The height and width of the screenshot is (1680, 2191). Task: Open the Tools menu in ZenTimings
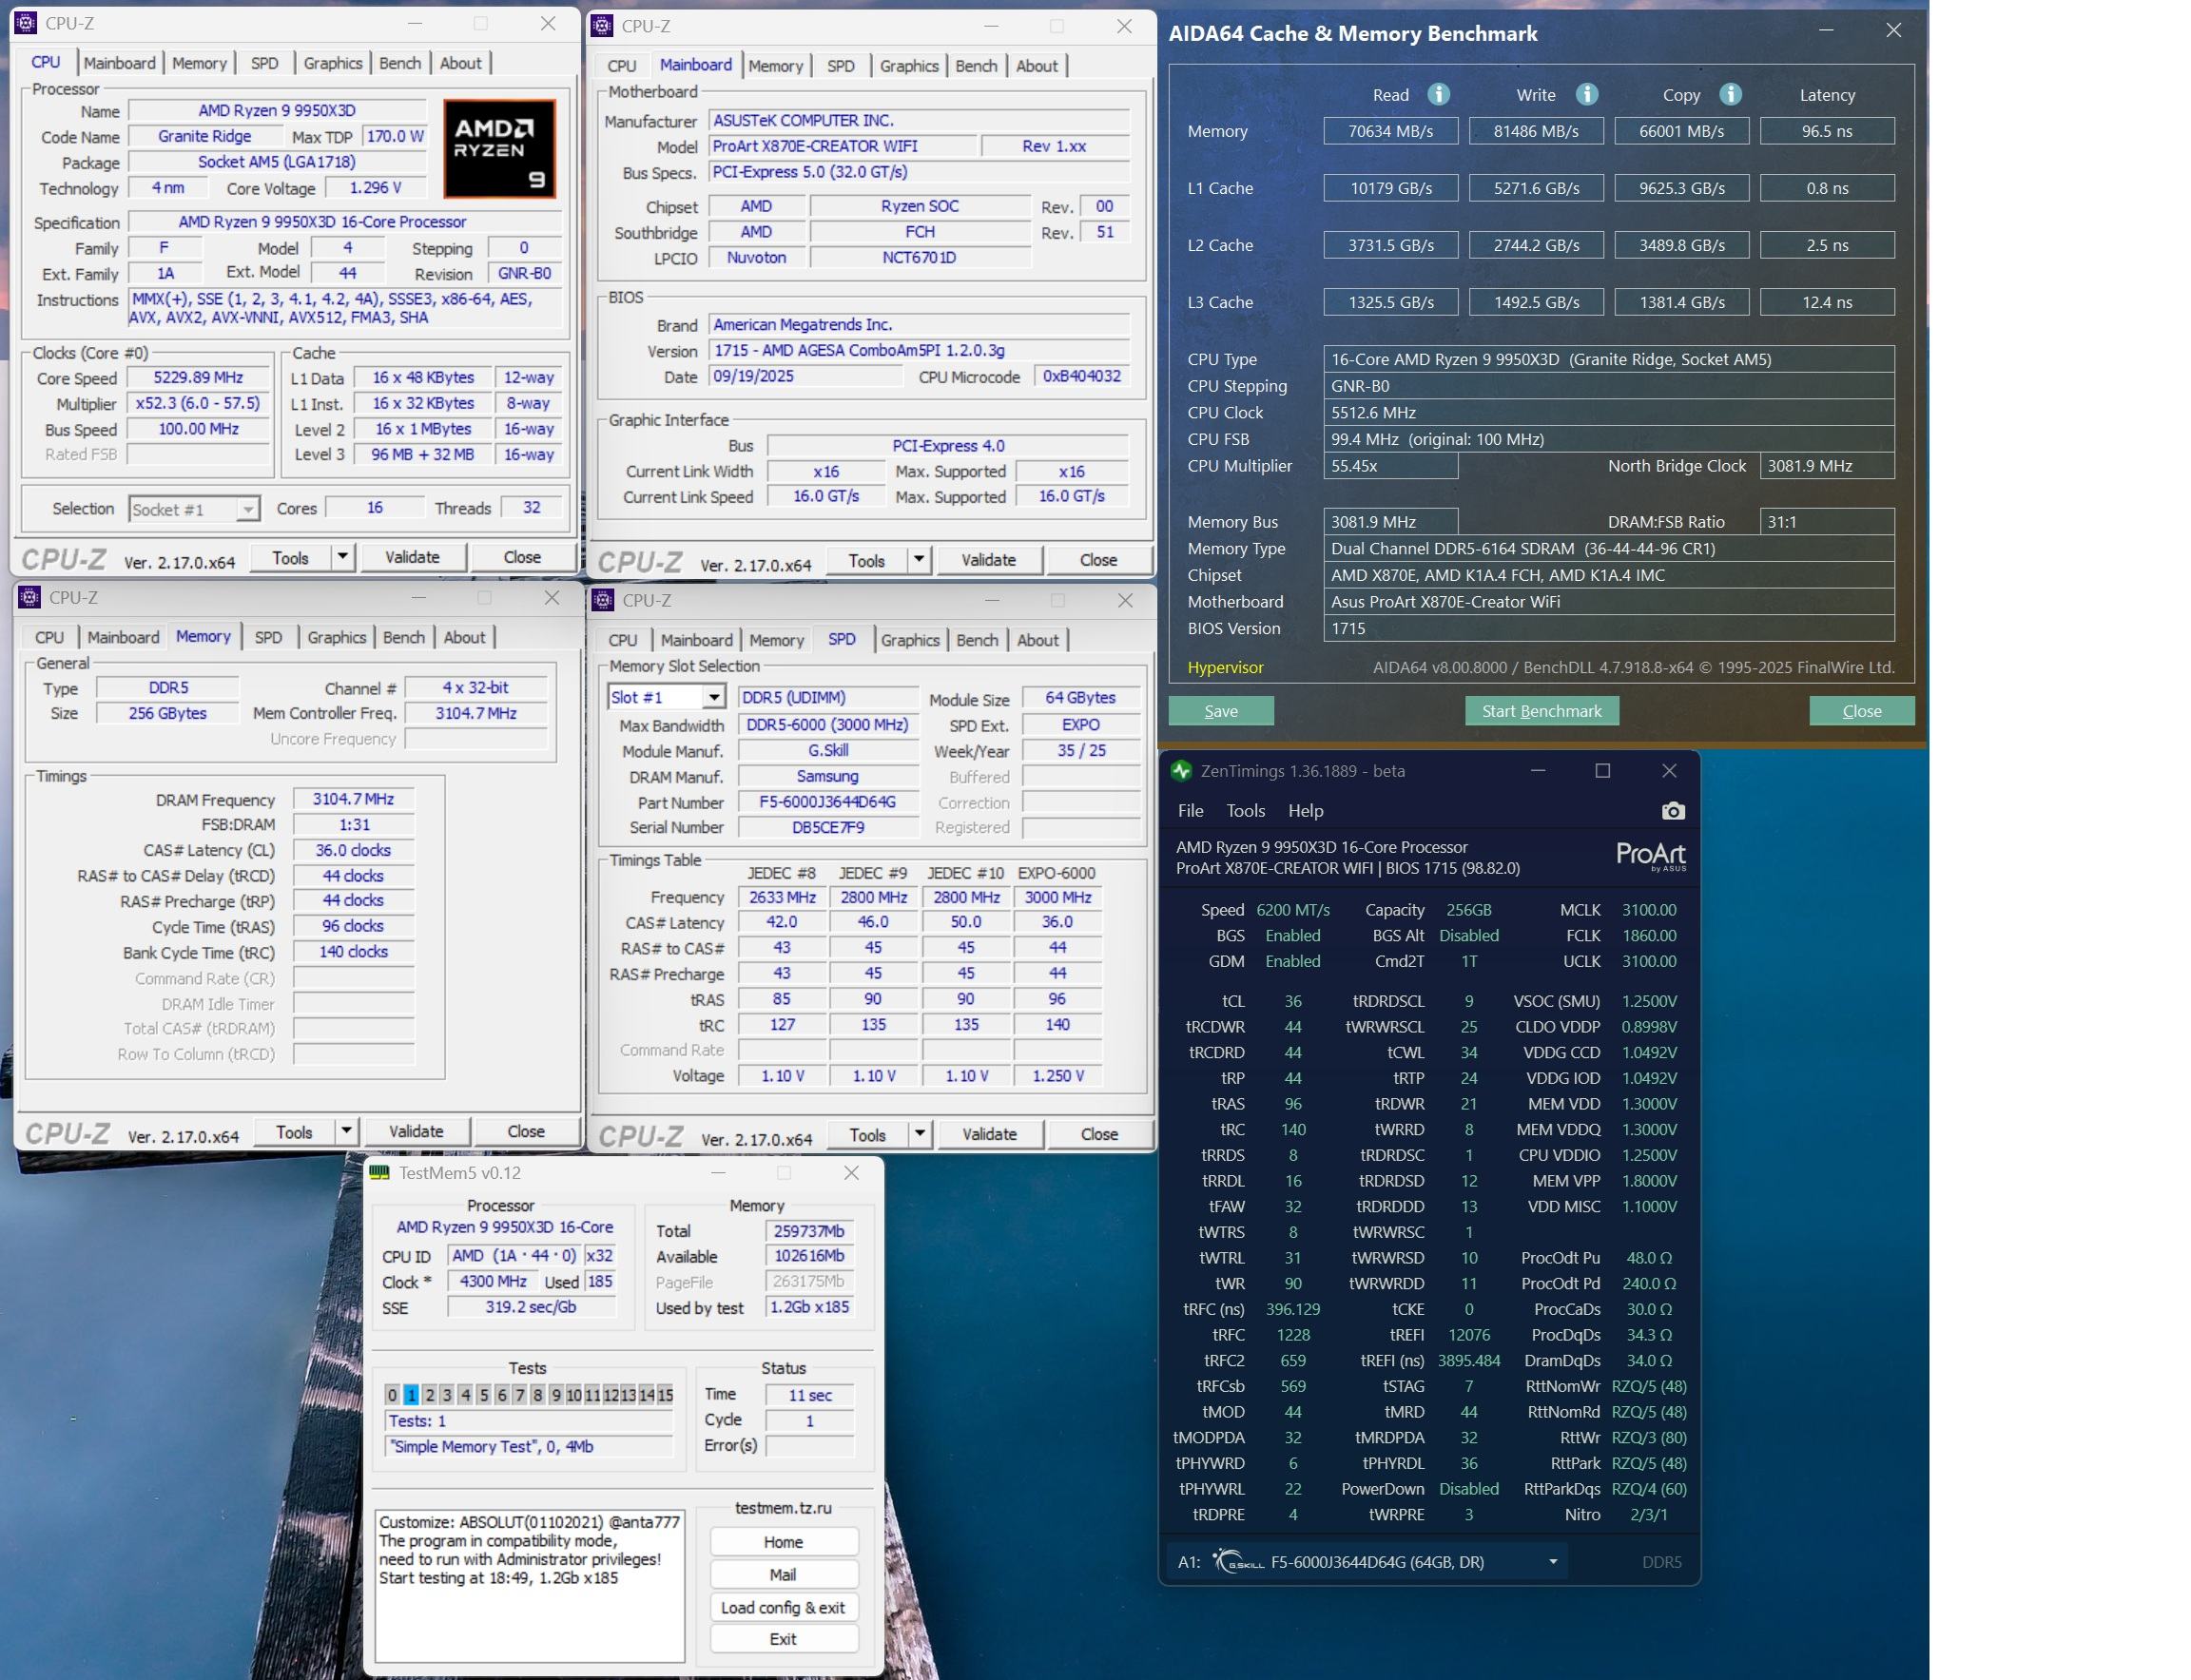(x=1245, y=811)
